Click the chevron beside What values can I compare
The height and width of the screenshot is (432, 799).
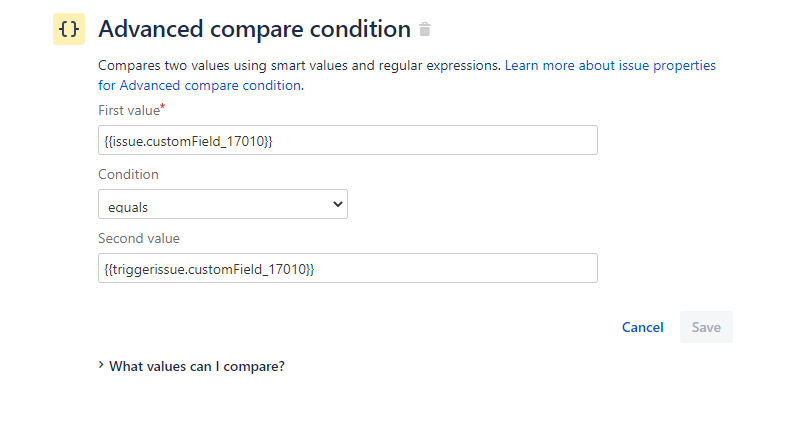pyautogui.click(x=101, y=365)
